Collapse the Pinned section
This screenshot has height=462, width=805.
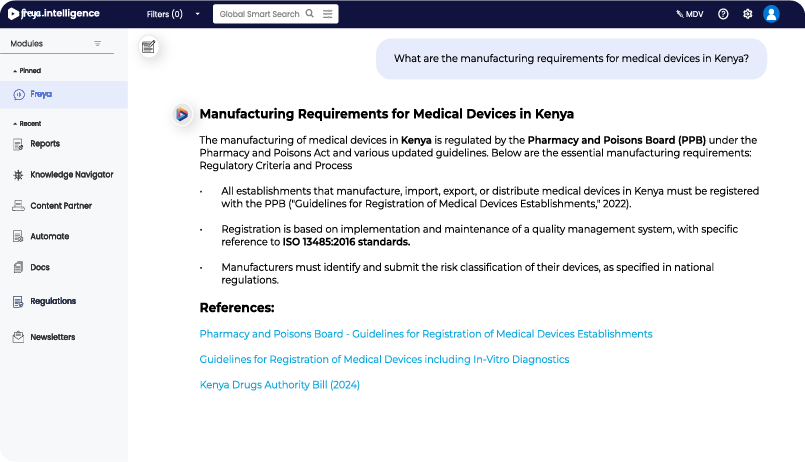[15, 71]
